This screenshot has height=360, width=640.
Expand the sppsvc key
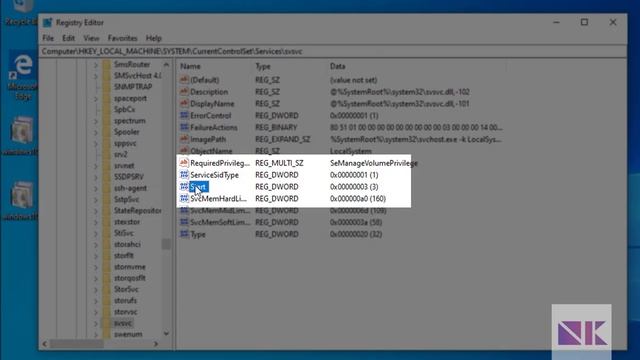click(96, 143)
